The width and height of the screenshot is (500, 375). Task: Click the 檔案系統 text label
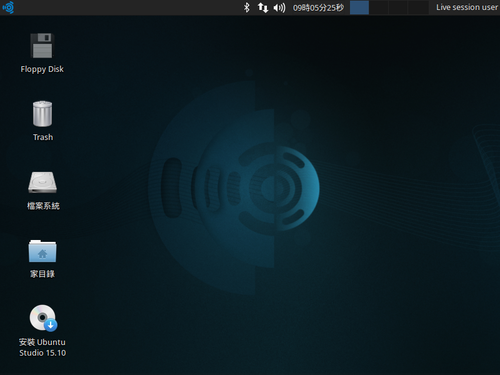(x=43, y=206)
